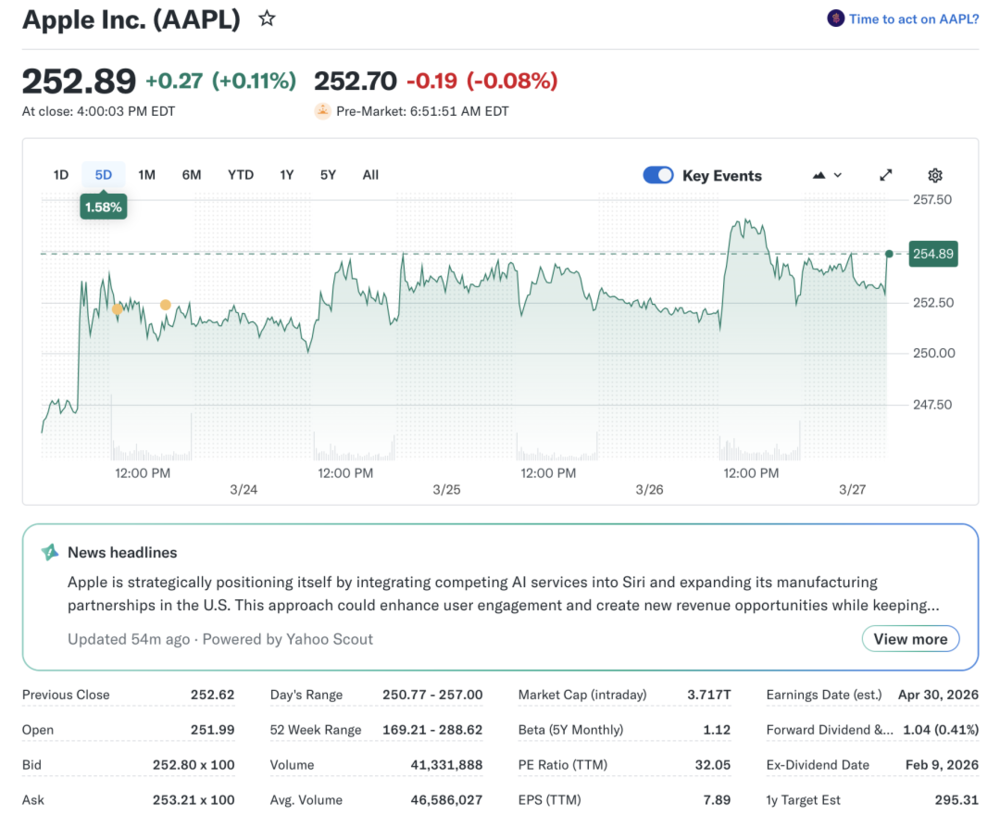
Task: Toggle the Key Events switch off
Action: click(658, 175)
